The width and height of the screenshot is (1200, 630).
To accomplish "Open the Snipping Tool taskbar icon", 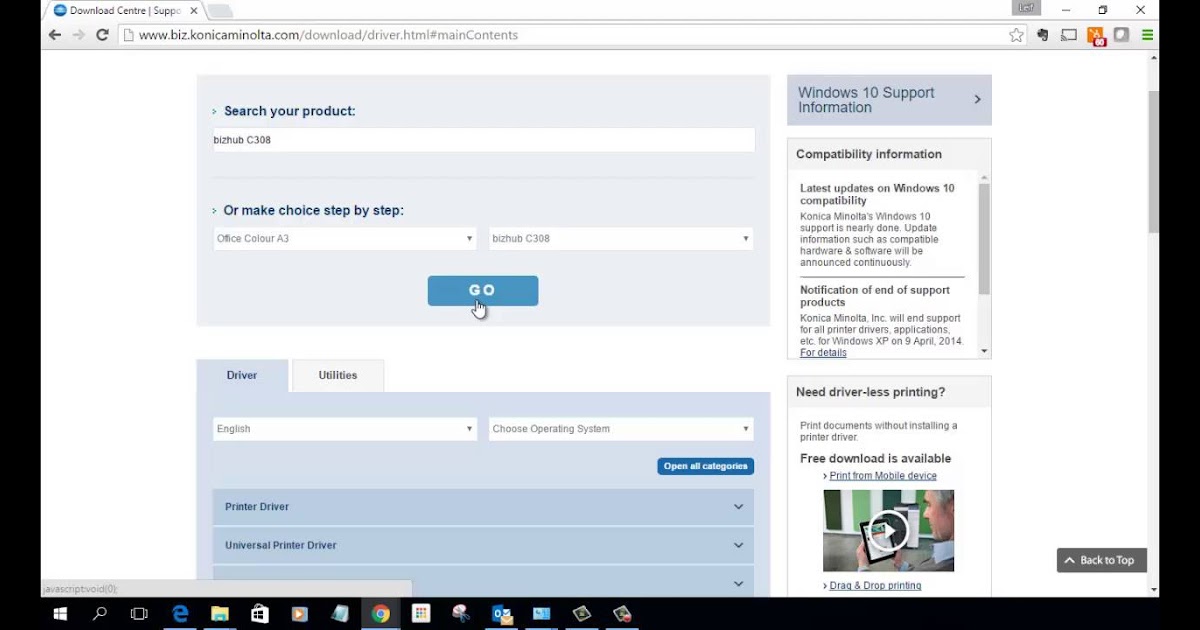I will tap(461, 614).
